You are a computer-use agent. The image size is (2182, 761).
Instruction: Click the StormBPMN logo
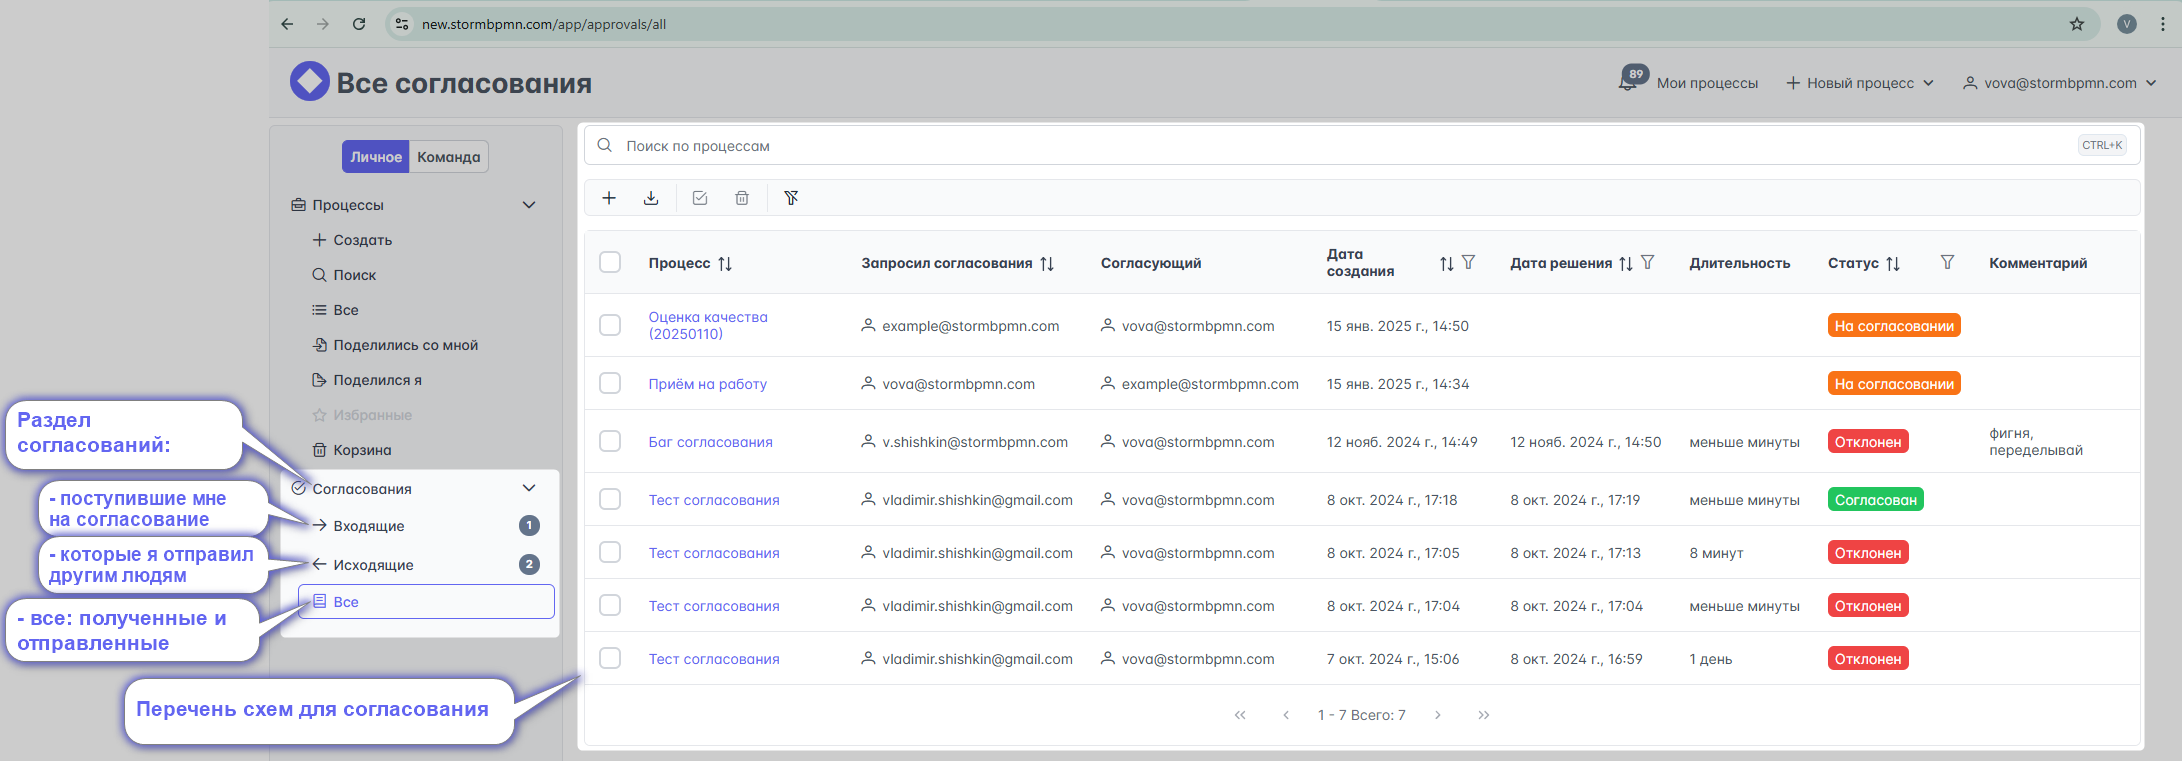pyautogui.click(x=309, y=82)
